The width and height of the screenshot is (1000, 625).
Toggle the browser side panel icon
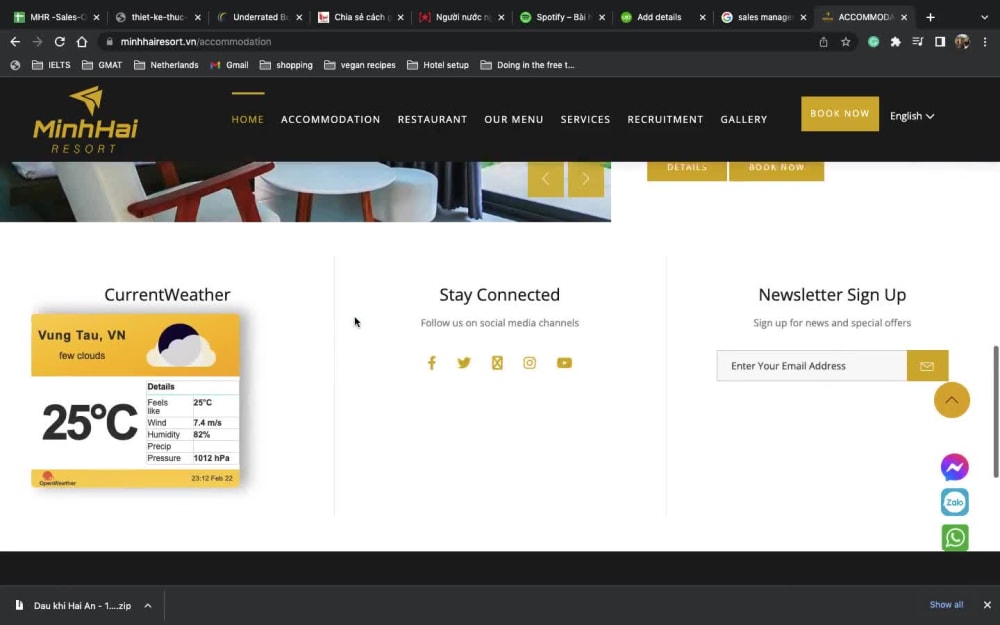939,41
